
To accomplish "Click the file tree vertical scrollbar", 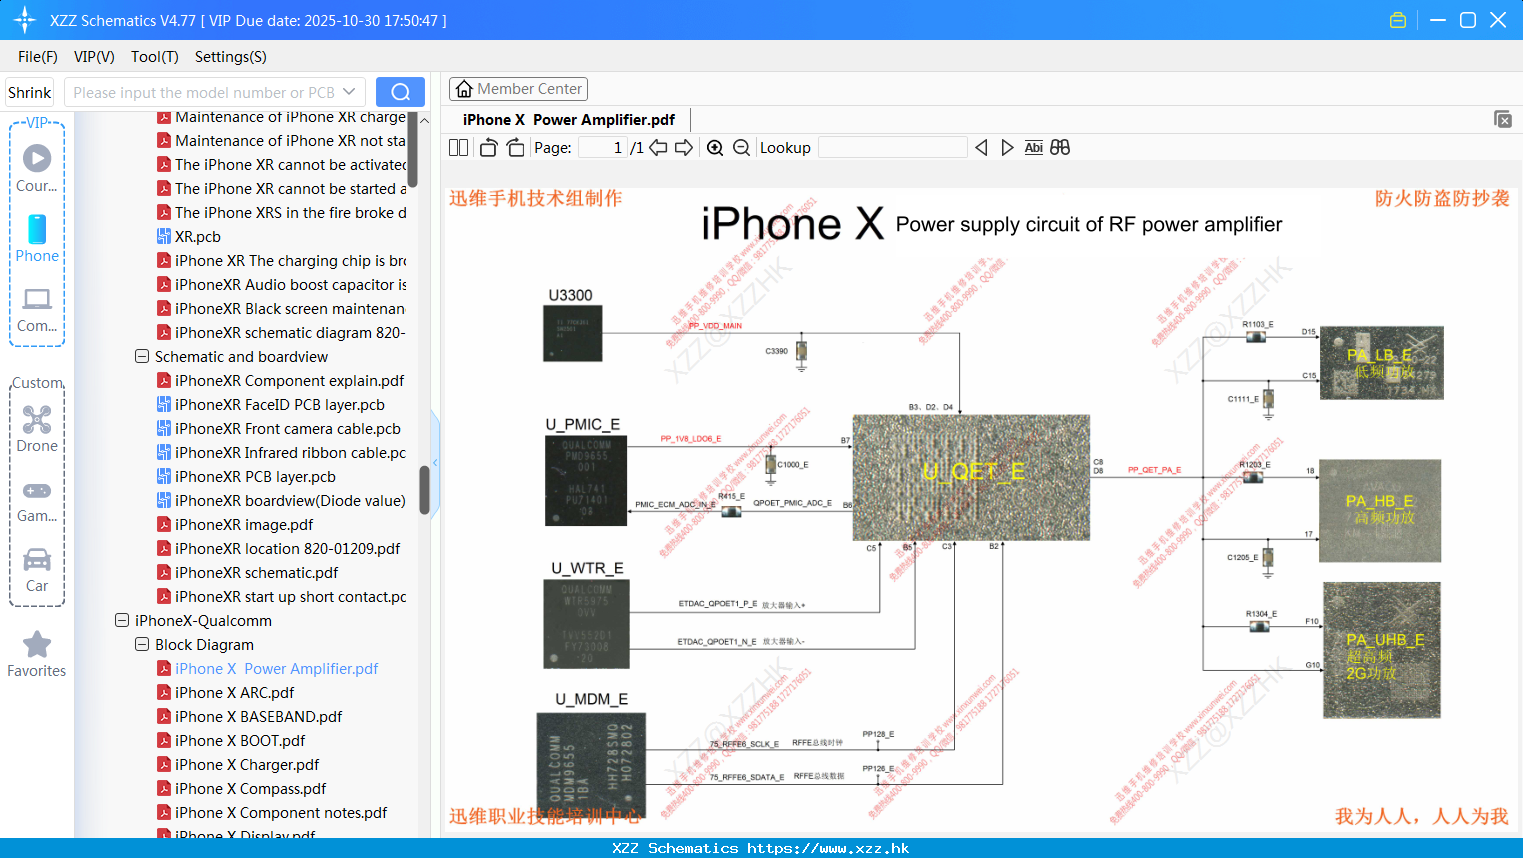I will (x=424, y=490).
